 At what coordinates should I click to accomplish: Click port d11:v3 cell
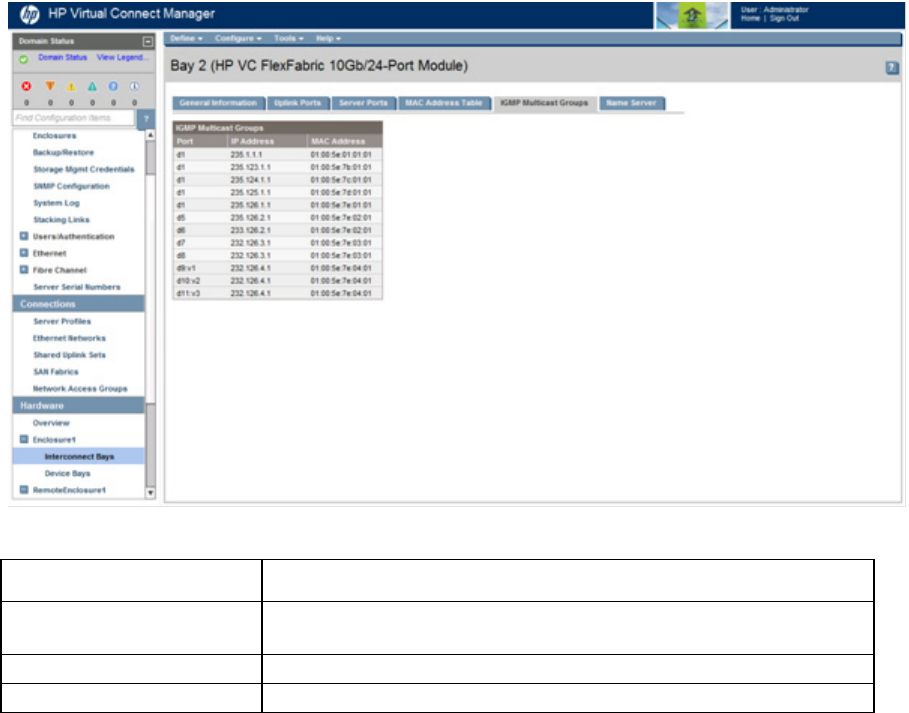pyautogui.click(x=188, y=294)
